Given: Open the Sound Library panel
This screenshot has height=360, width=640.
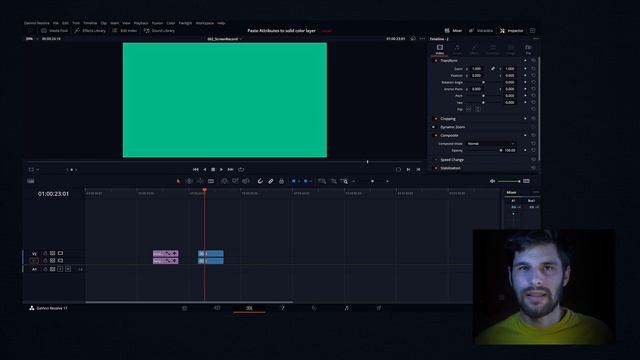Looking at the screenshot, I should coord(159,31).
